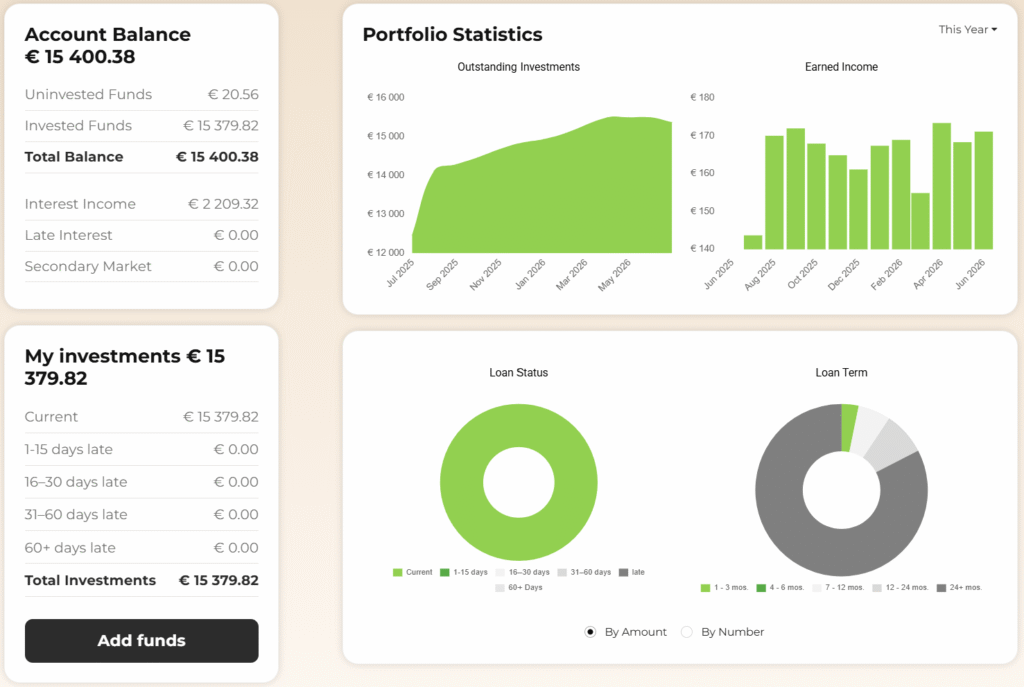
Task: Toggle the 7 - 12 mos. legend entry
Action: tap(838, 588)
